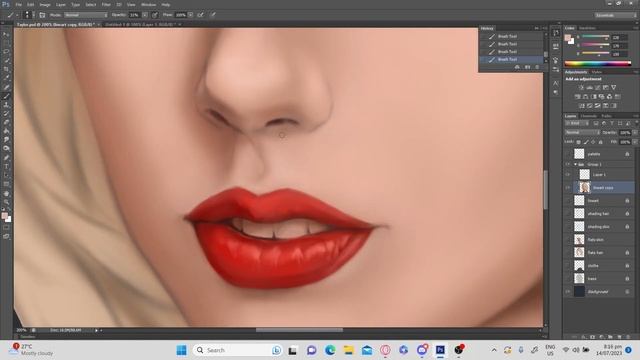
Task: Create new group in Layers panel
Action: click(x=610, y=337)
